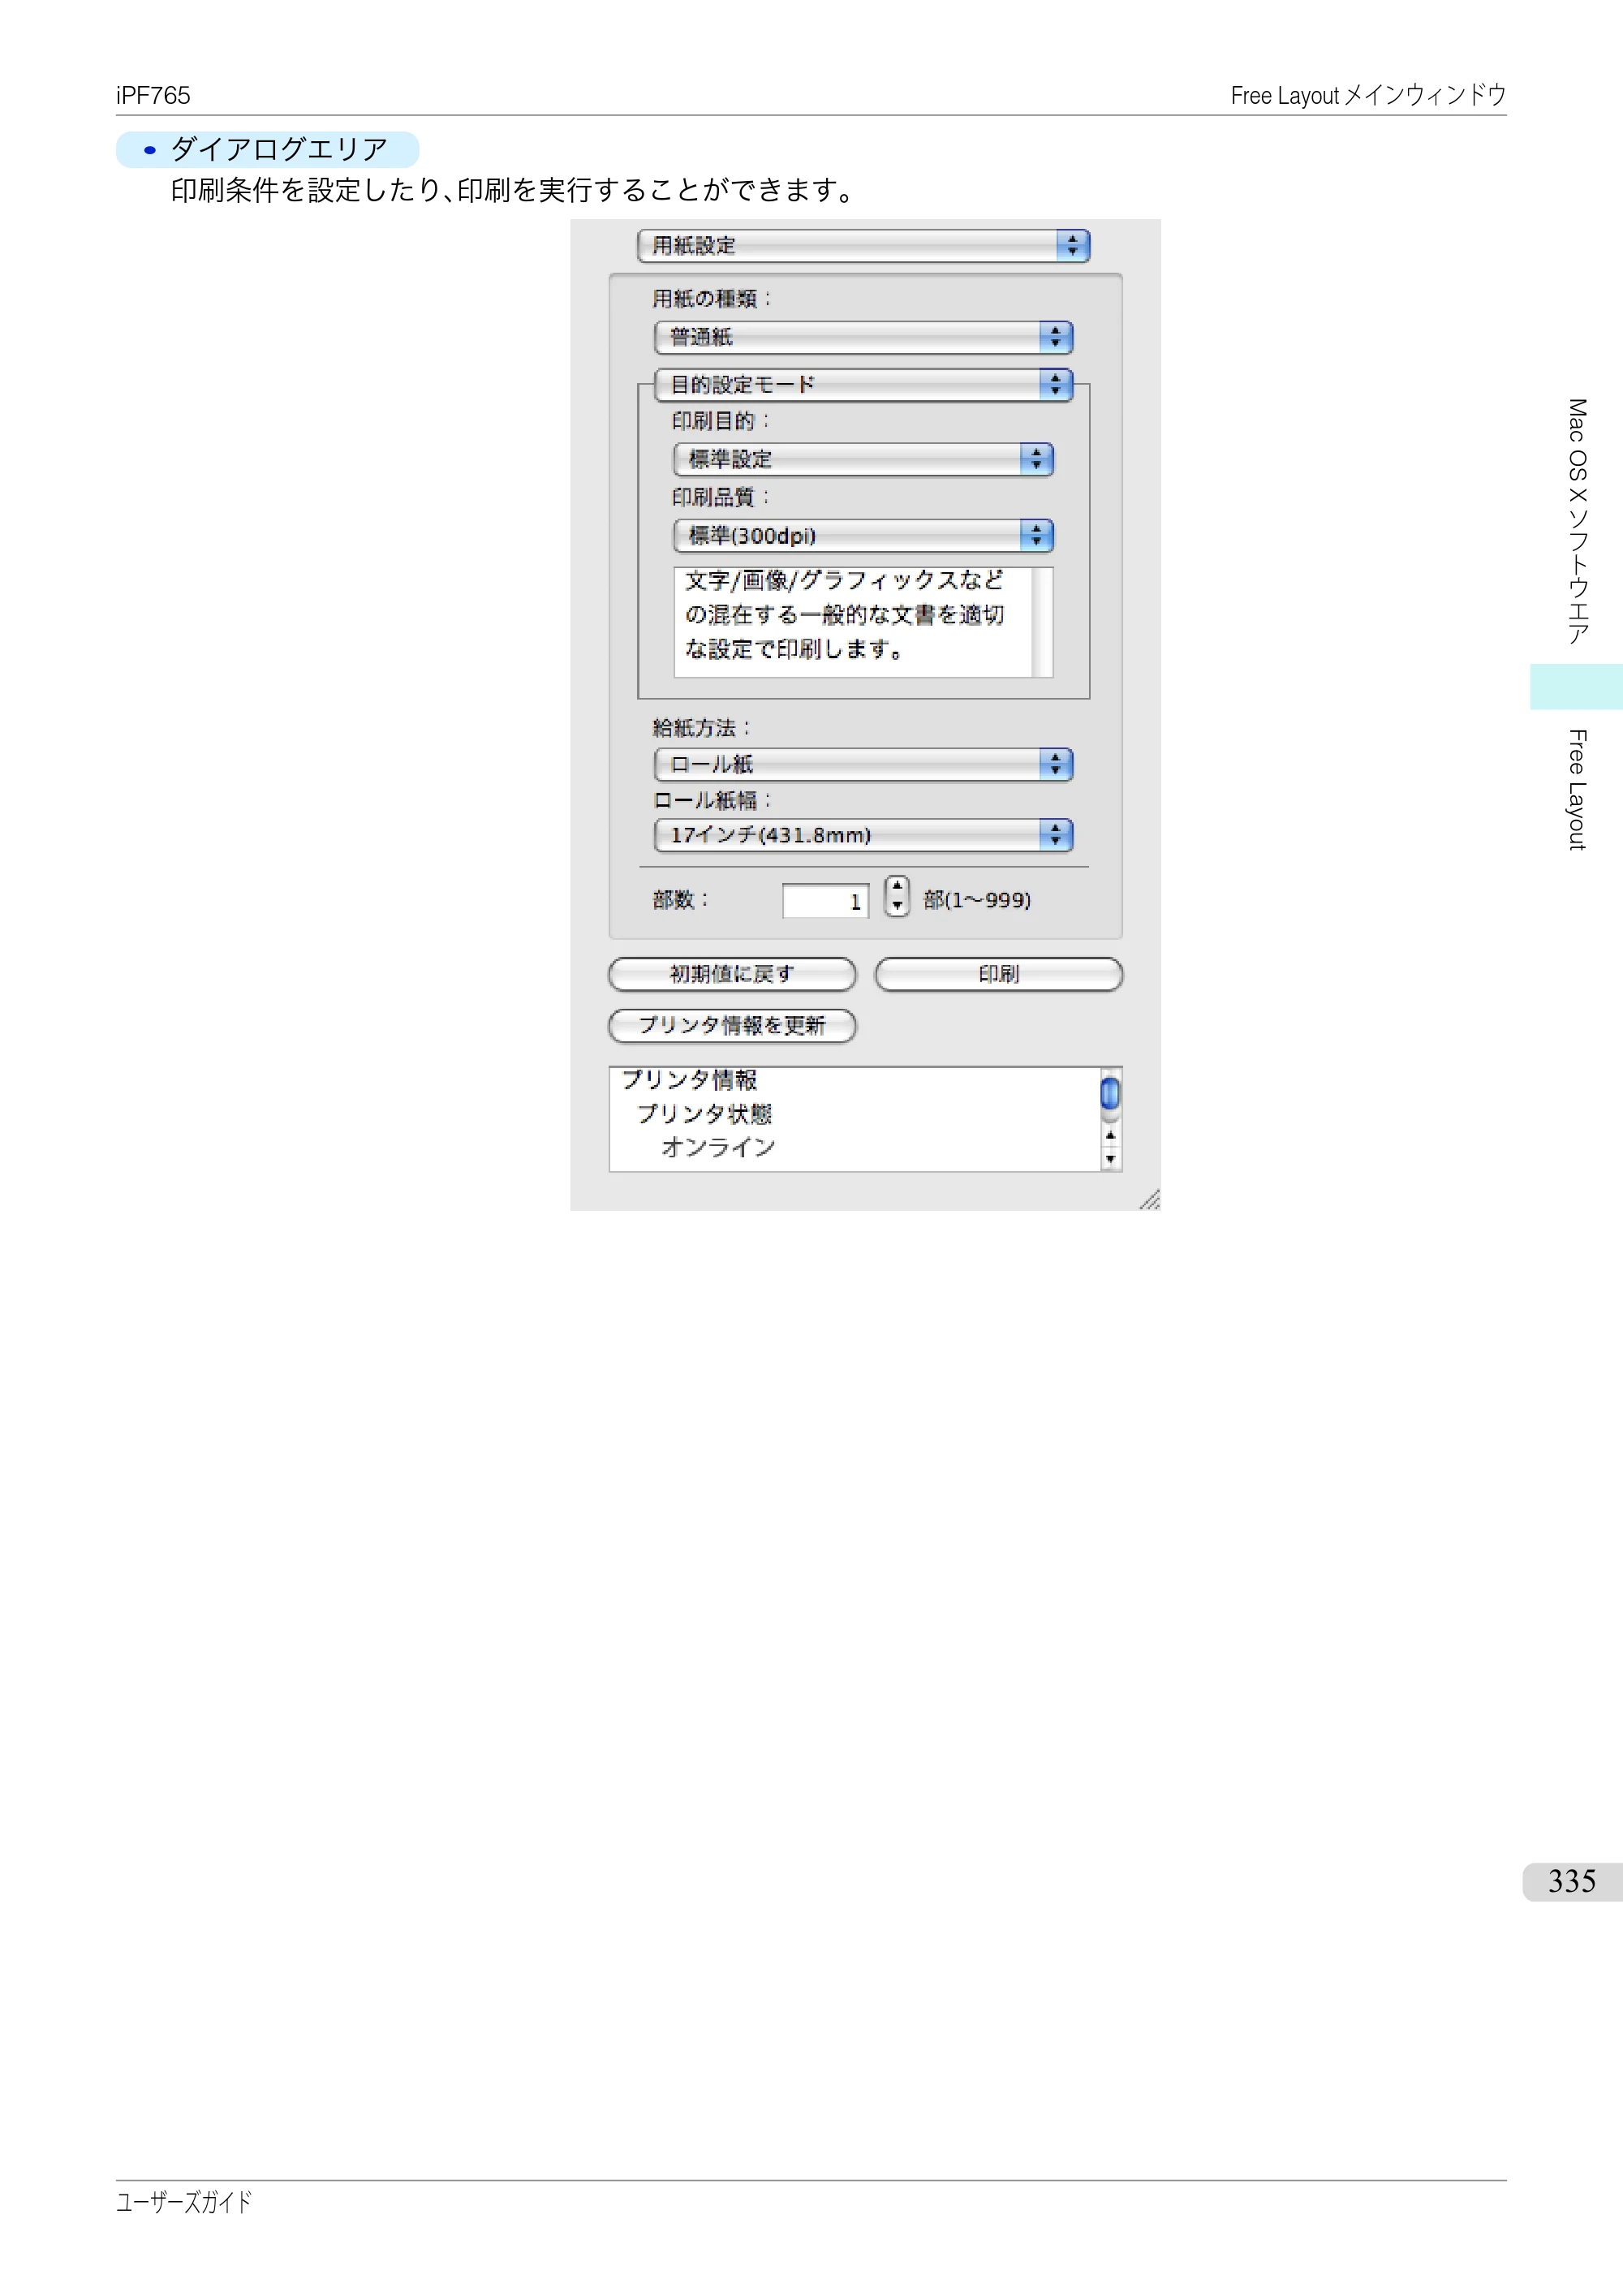Click the プリンタ情報 list scrollbar thumb
Viewport: 1623px width, 2296px height.
[x=1110, y=1094]
